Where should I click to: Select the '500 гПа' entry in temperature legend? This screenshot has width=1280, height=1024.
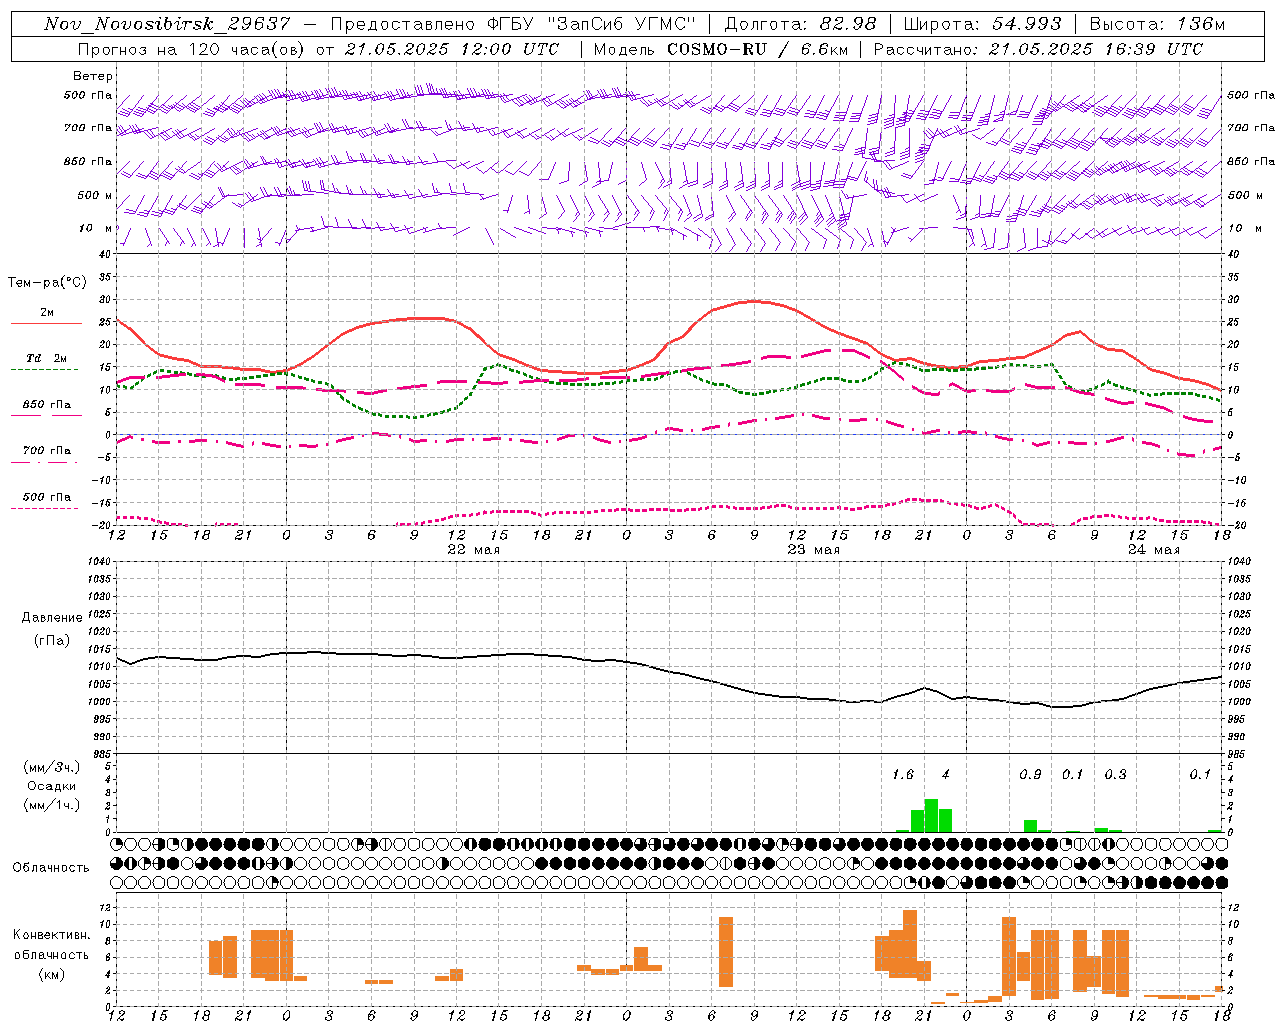(46, 496)
